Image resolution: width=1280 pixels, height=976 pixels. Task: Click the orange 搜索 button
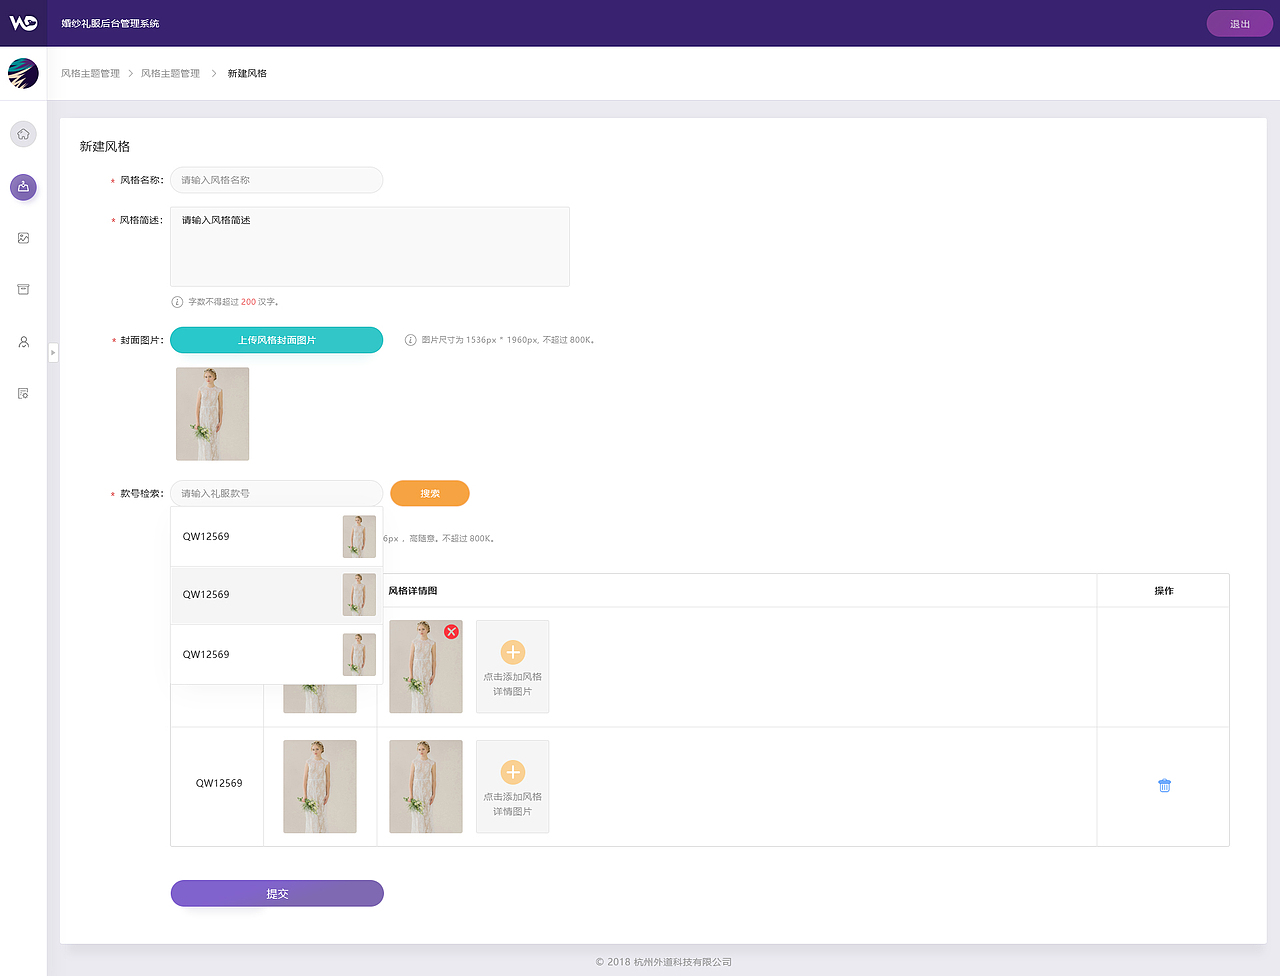point(429,493)
